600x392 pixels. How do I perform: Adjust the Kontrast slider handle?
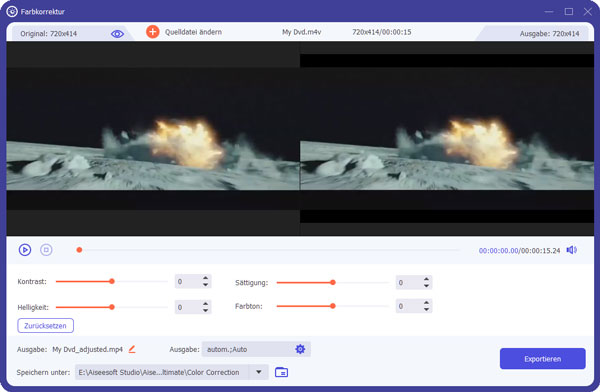click(112, 281)
